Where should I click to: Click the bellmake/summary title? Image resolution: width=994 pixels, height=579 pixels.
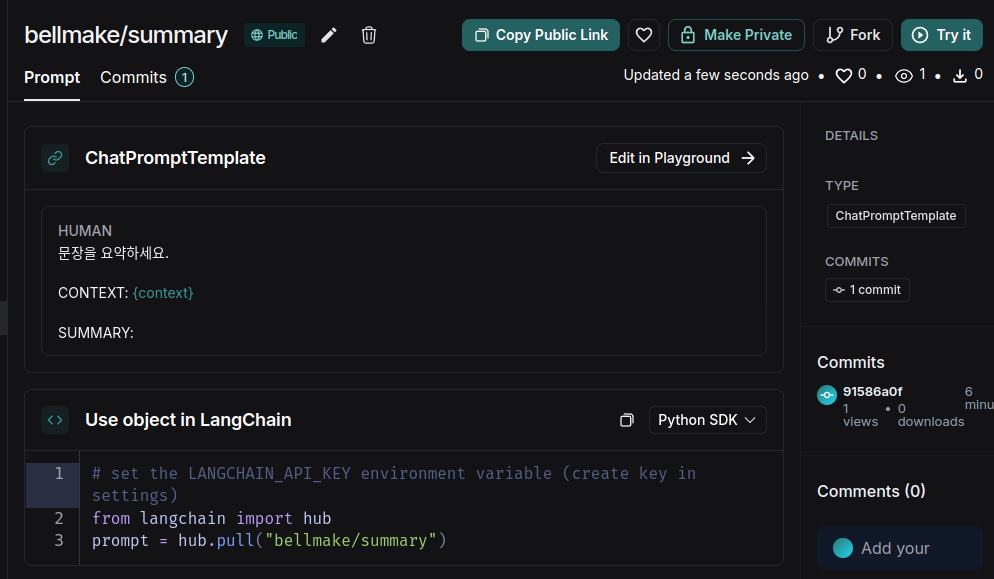pyautogui.click(x=126, y=35)
